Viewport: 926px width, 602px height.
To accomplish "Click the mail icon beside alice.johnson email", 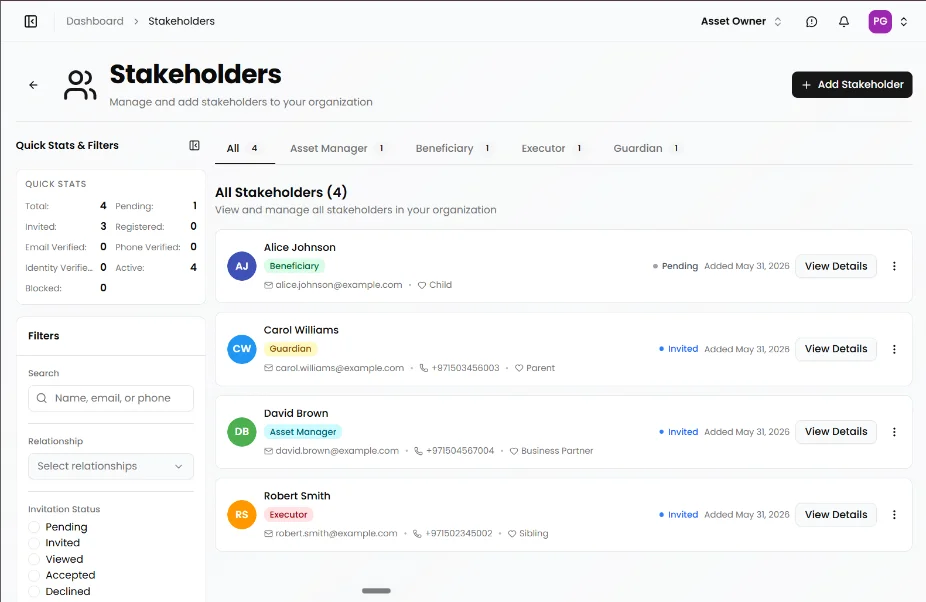I will pyautogui.click(x=268, y=285).
